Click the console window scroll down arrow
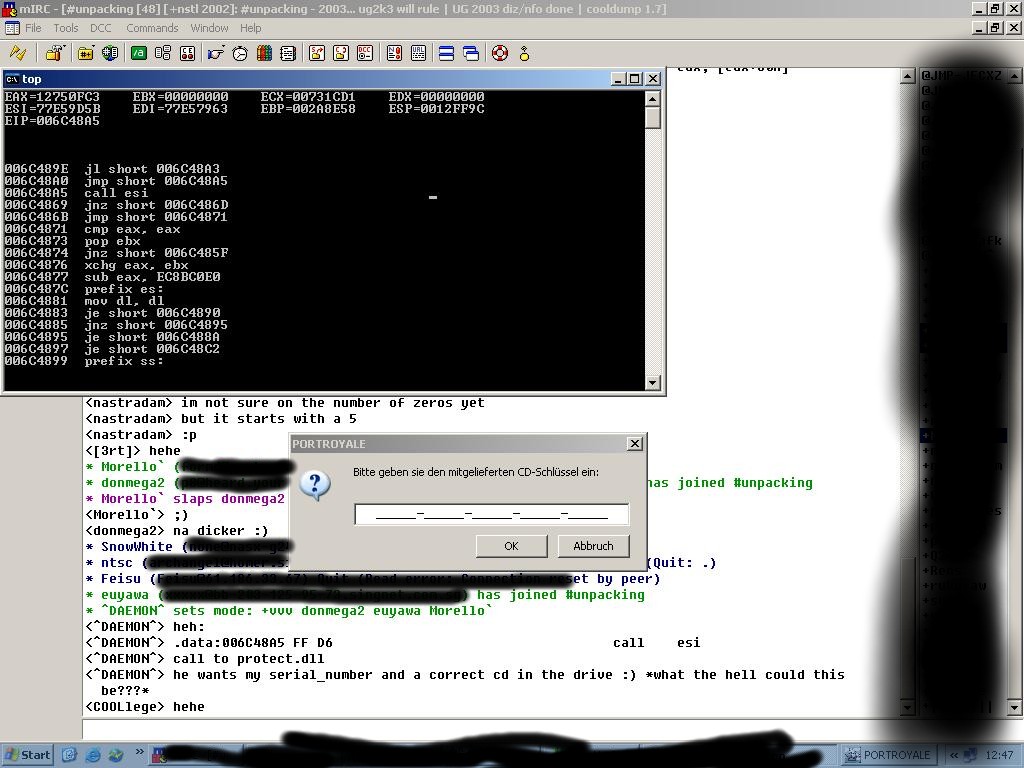This screenshot has height=768, width=1024. coord(653,382)
